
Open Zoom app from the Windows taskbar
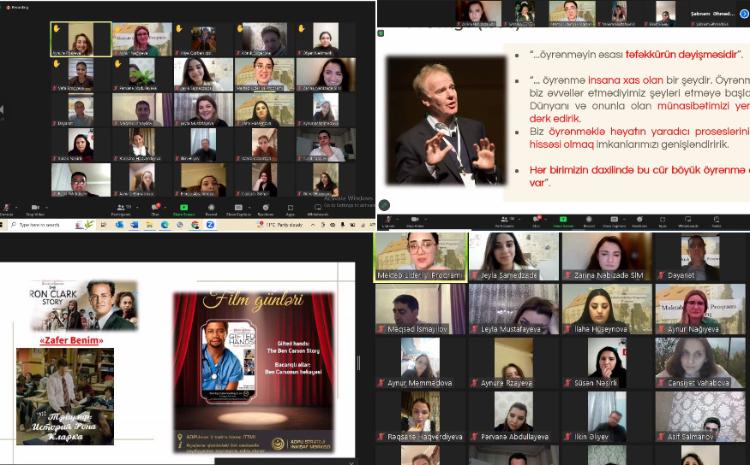pos(211,225)
